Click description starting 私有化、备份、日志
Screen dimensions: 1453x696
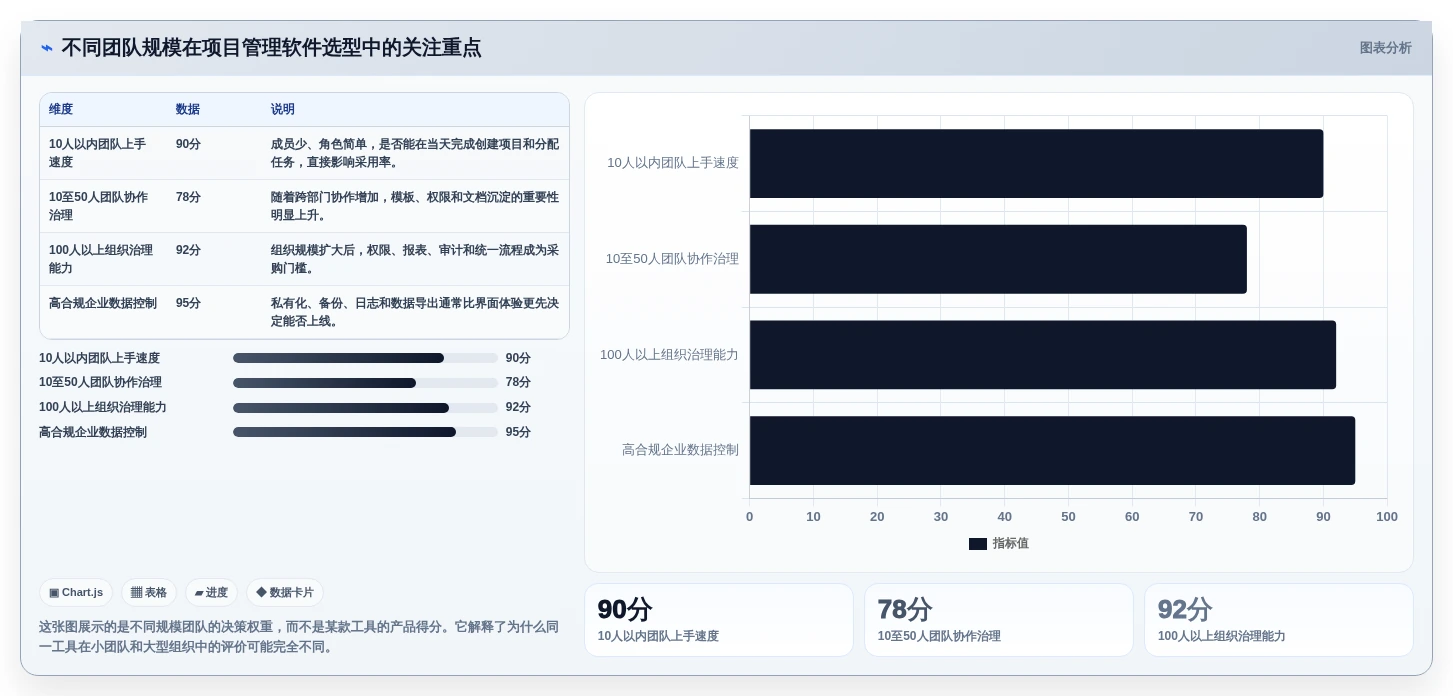tap(415, 312)
